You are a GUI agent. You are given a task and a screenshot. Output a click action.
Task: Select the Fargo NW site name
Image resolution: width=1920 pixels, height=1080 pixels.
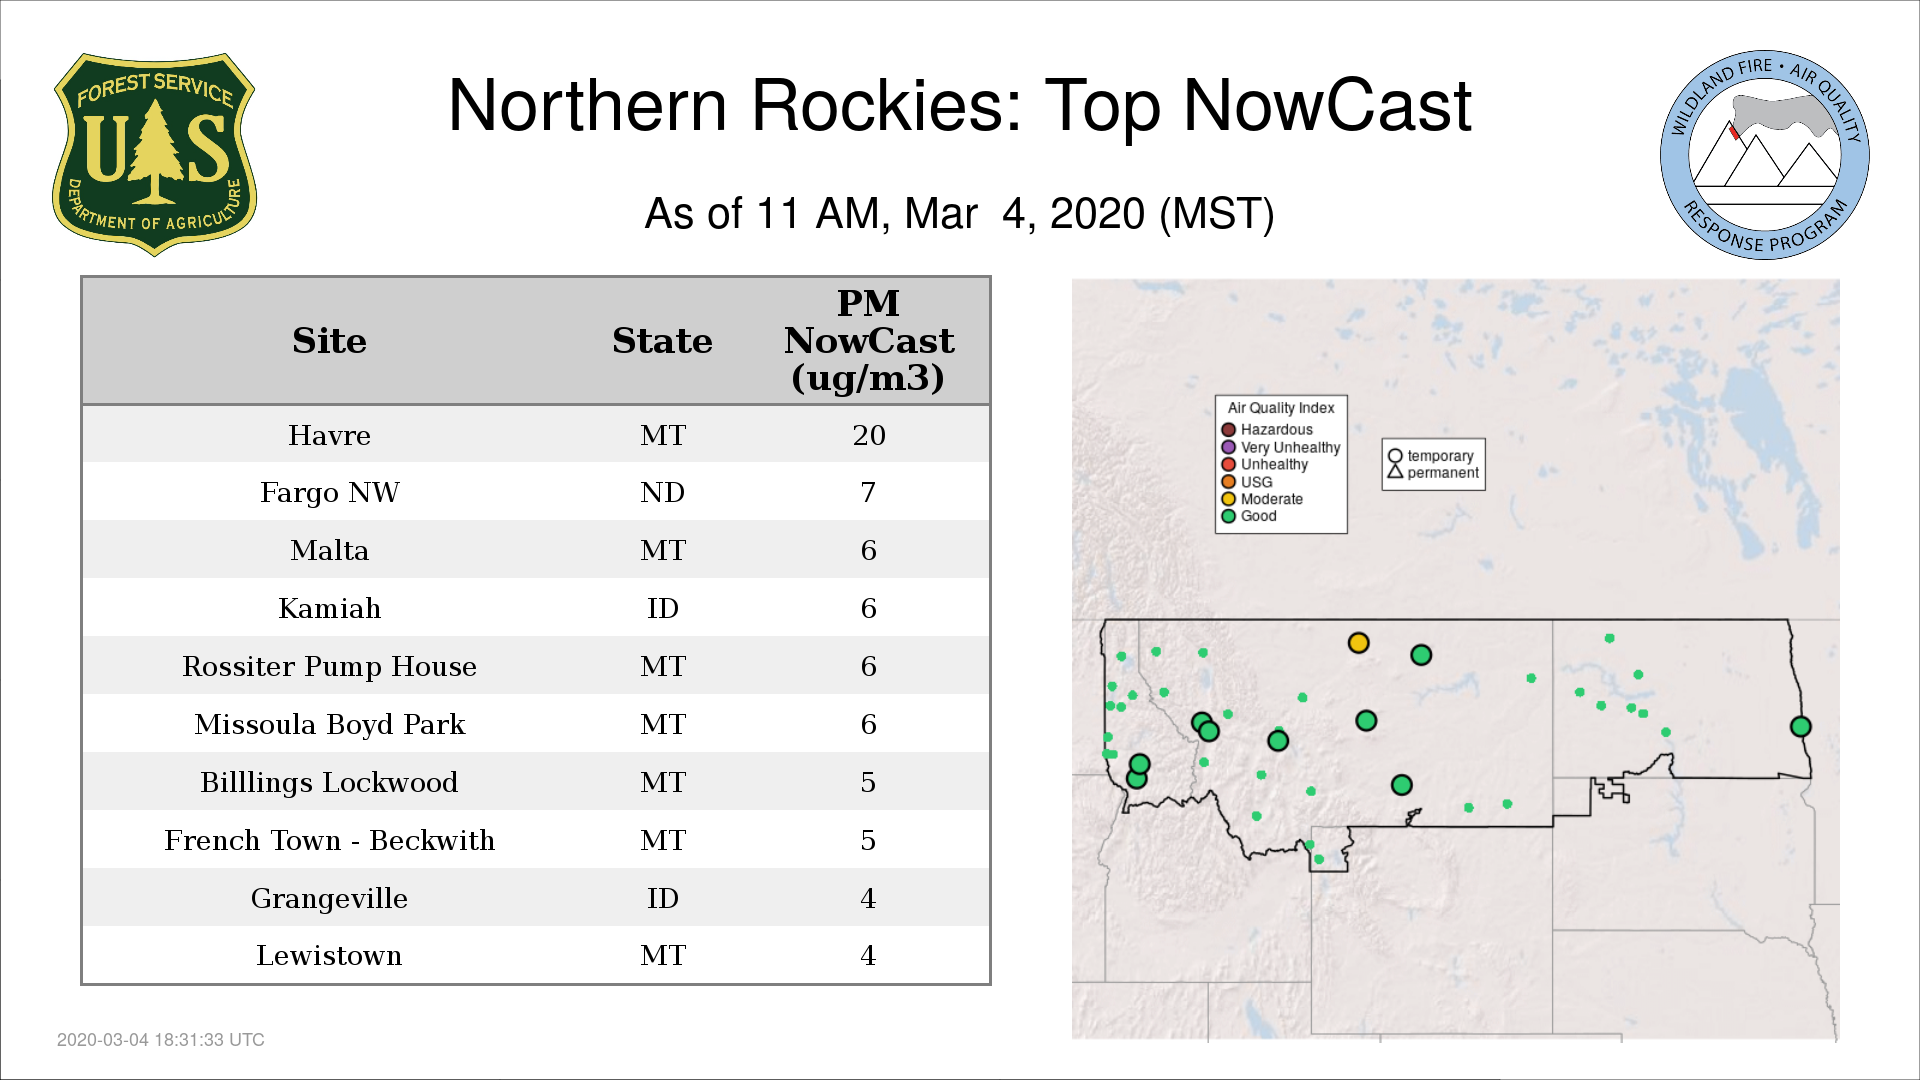pos(329,493)
